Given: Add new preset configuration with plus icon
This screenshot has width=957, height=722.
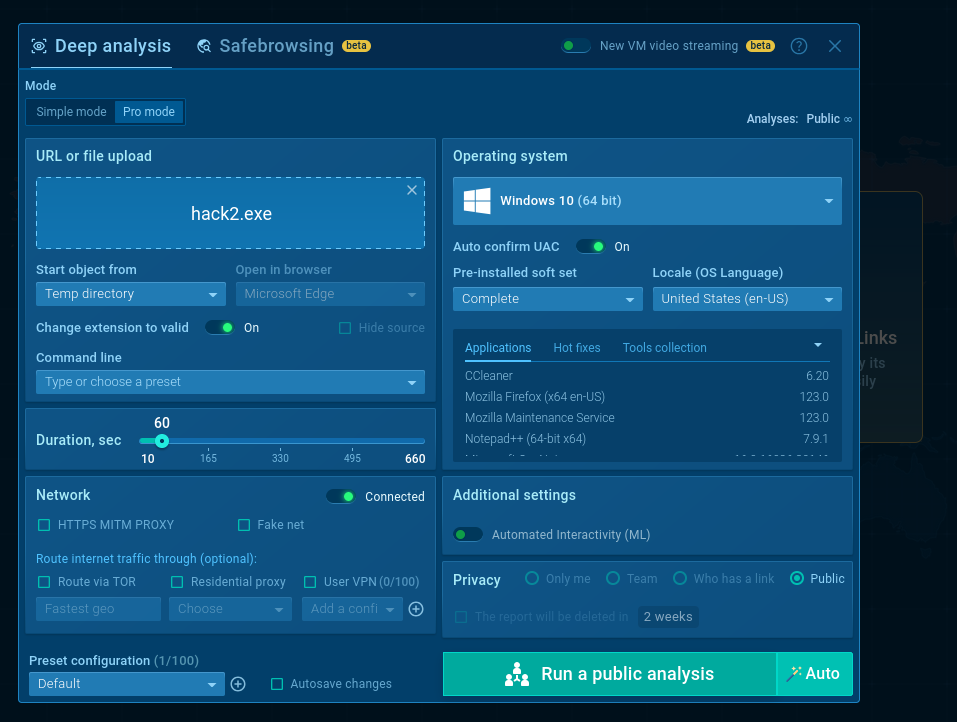Looking at the screenshot, I should pyautogui.click(x=238, y=684).
